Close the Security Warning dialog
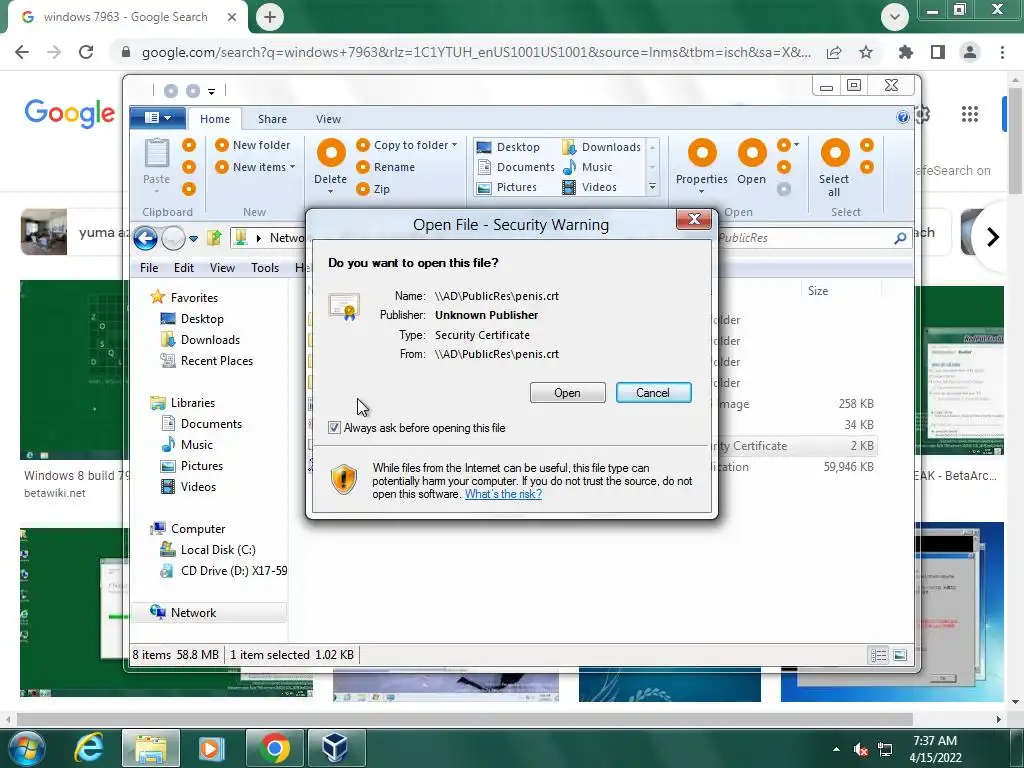Viewport: 1024px width, 768px height. point(694,219)
